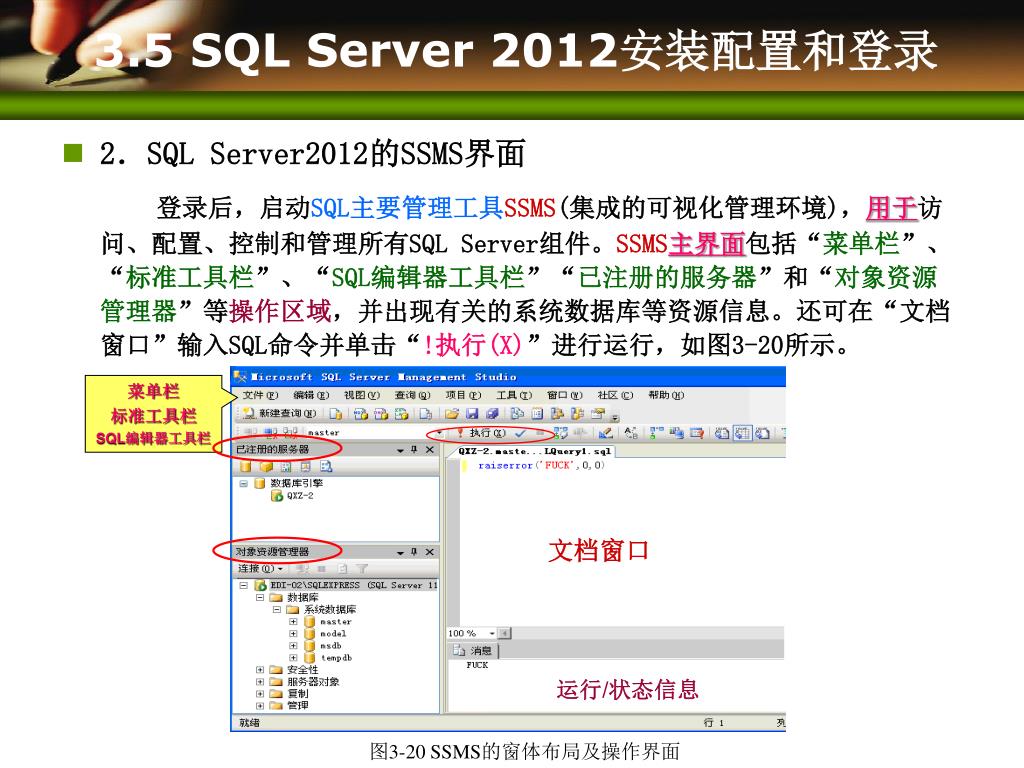Open 已注册的服务器 panel options dropdown arrow

point(400,450)
